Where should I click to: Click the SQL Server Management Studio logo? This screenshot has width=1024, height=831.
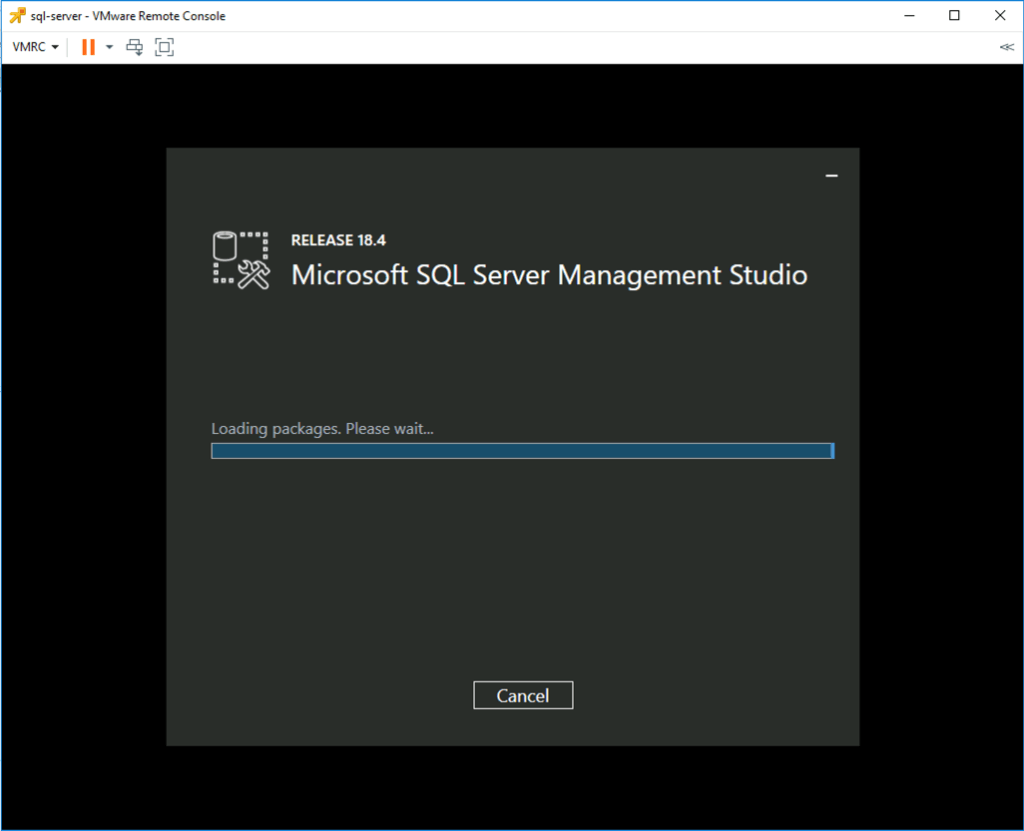pyautogui.click(x=241, y=261)
